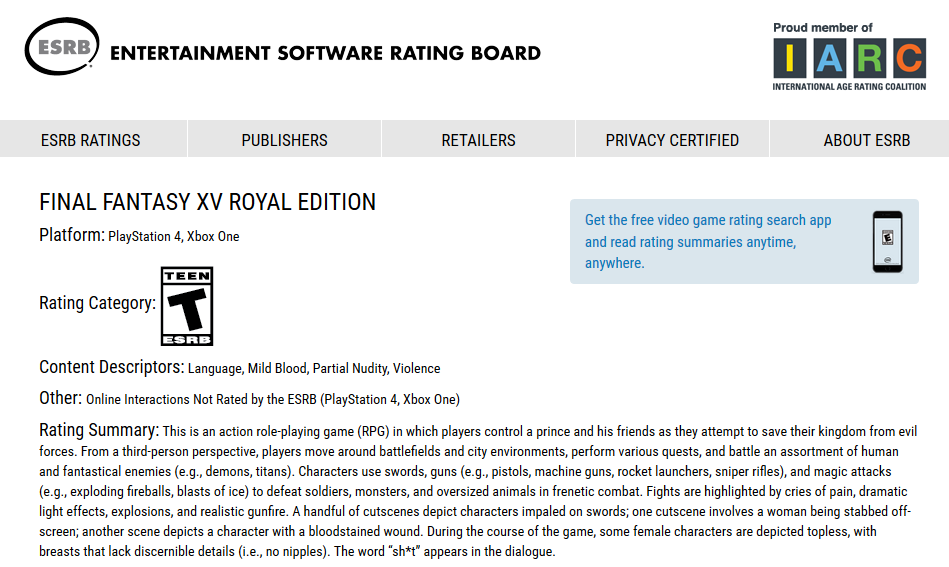The width and height of the screenshot is (949, 567).
Task: Click the 'Content Descriptors:' label
Action: click(112, 367)
